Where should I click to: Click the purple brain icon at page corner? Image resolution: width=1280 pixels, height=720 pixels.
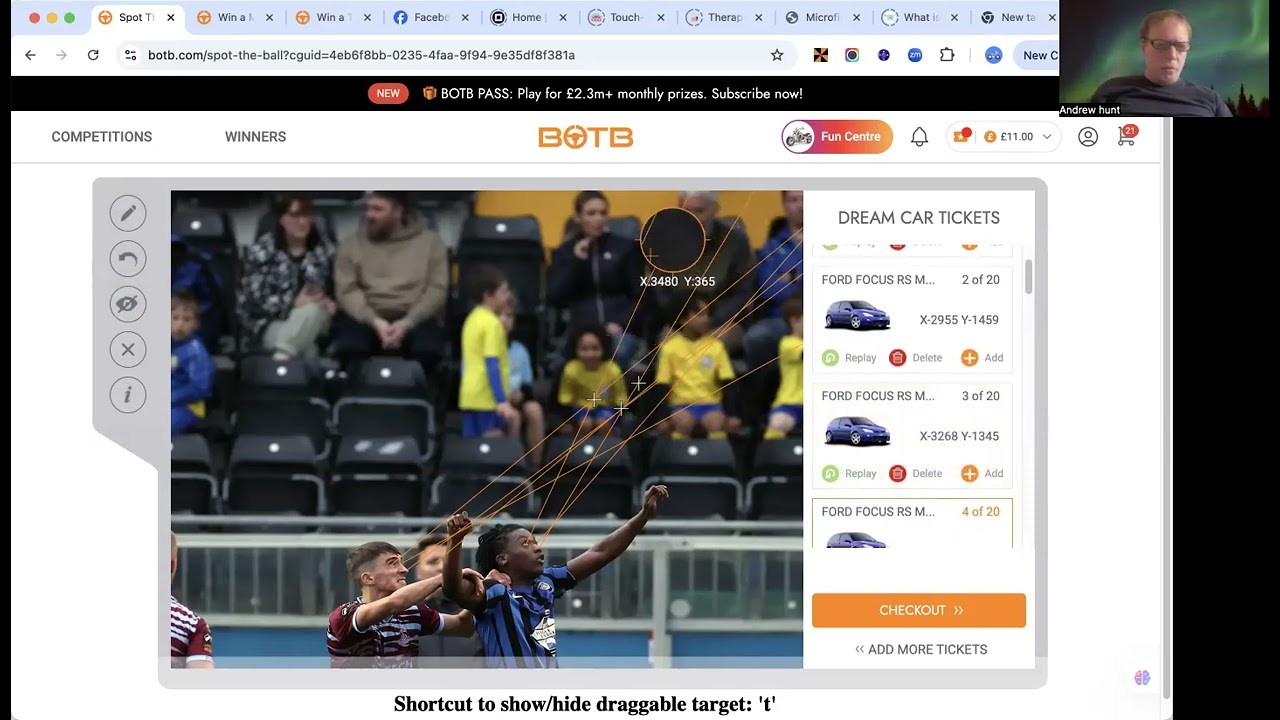click(x=1142, y=678)
